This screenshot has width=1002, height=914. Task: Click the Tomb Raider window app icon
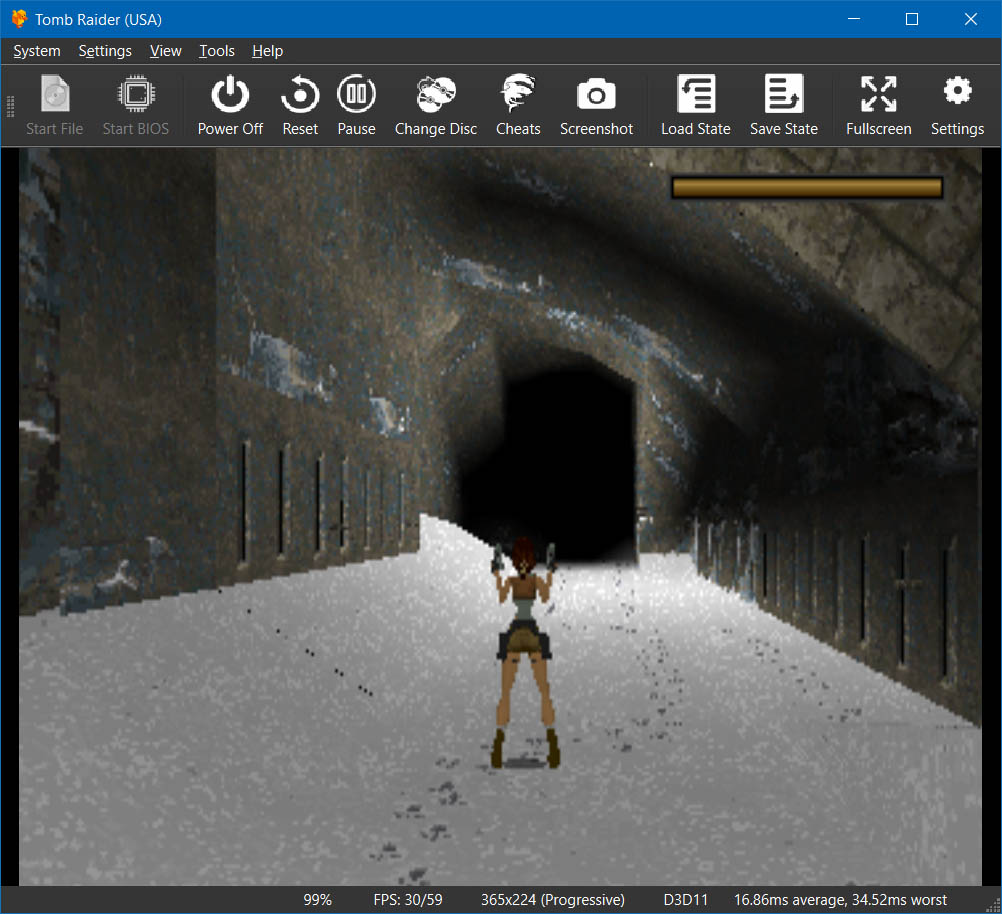19,19
